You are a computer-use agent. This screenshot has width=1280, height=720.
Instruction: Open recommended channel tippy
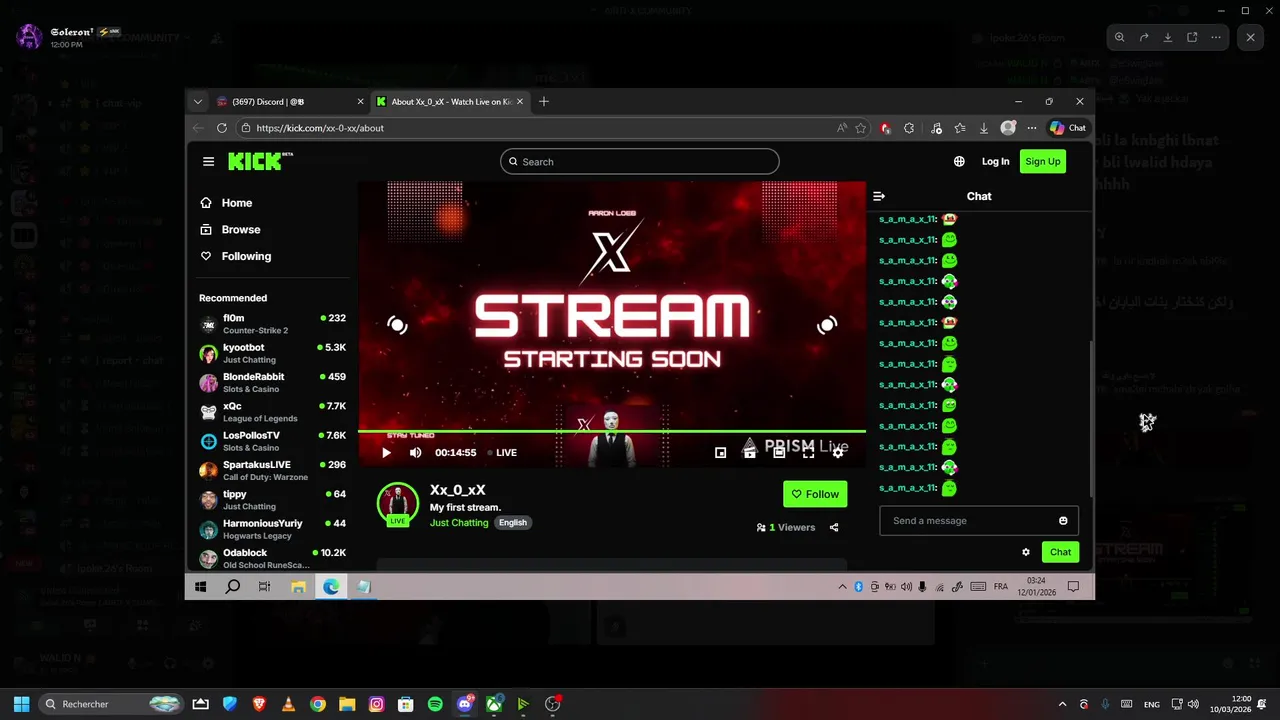click(x=273, y=500)
